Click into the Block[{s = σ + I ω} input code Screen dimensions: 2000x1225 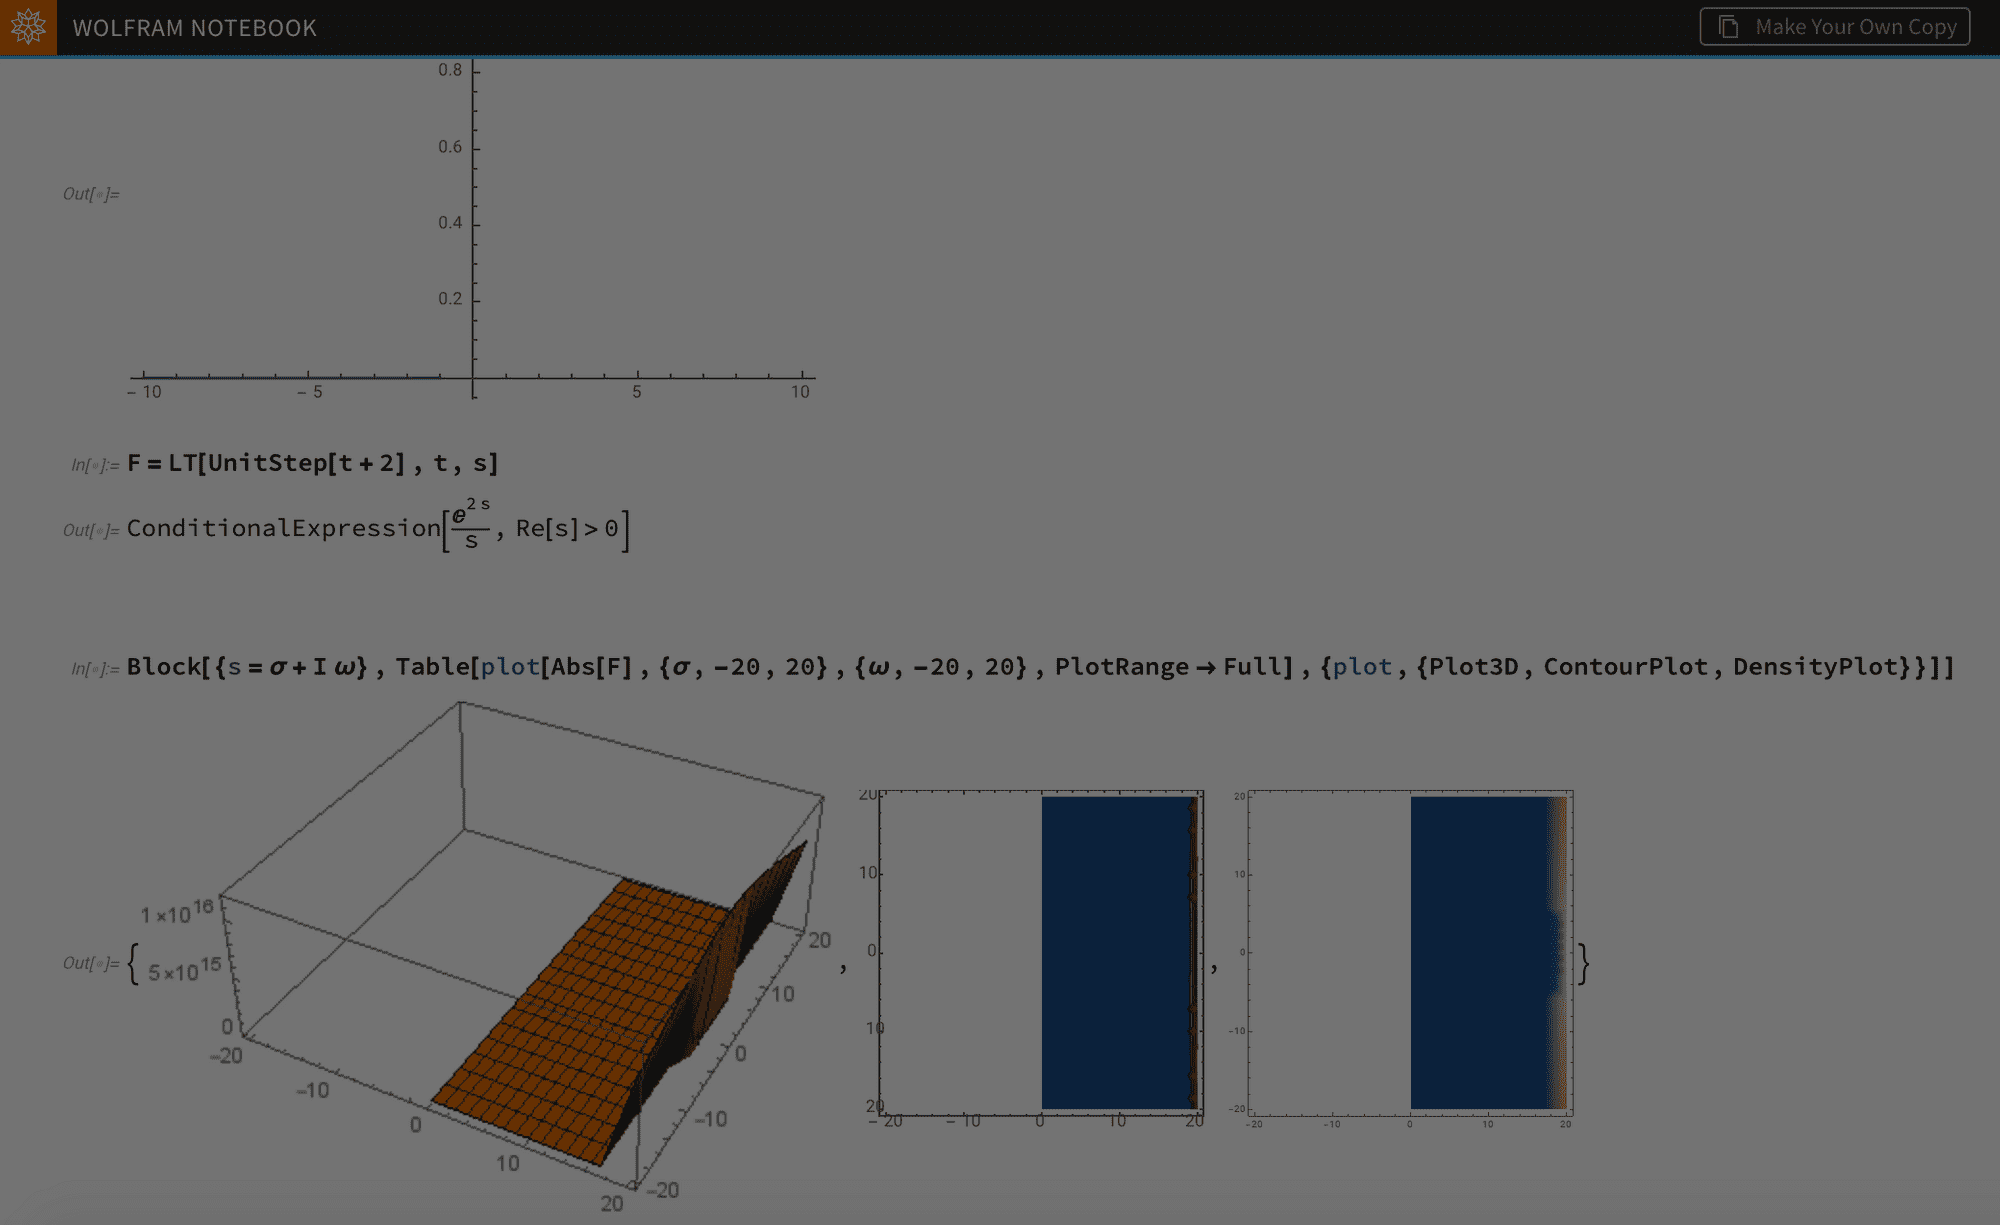1040,667
